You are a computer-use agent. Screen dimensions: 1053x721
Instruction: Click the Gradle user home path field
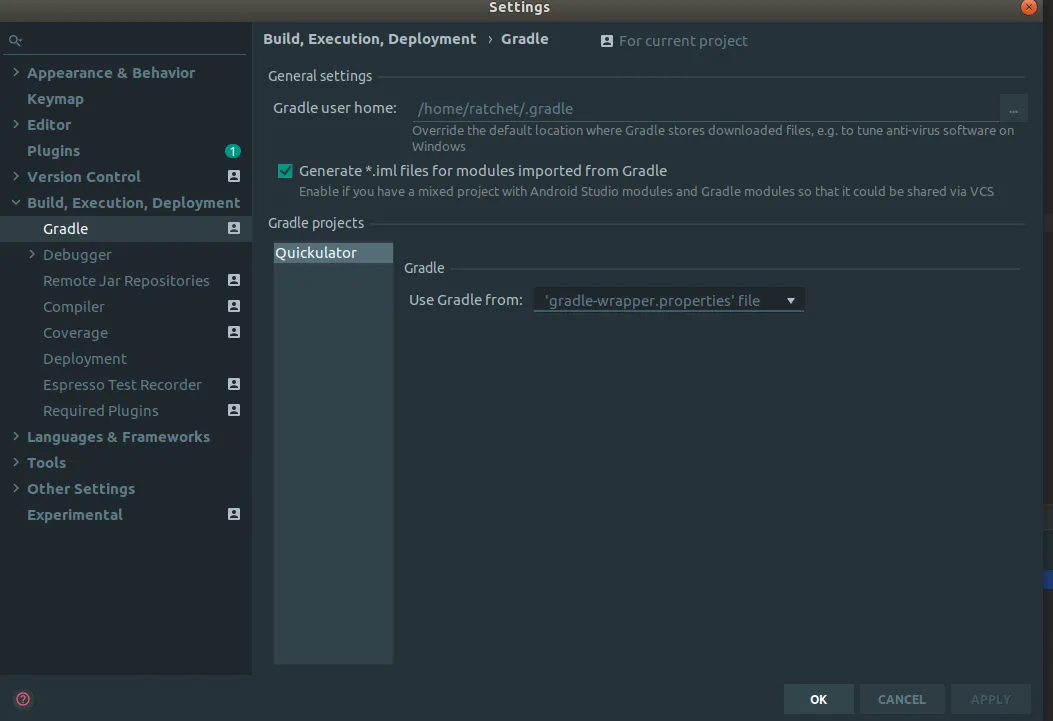[705, 109]
